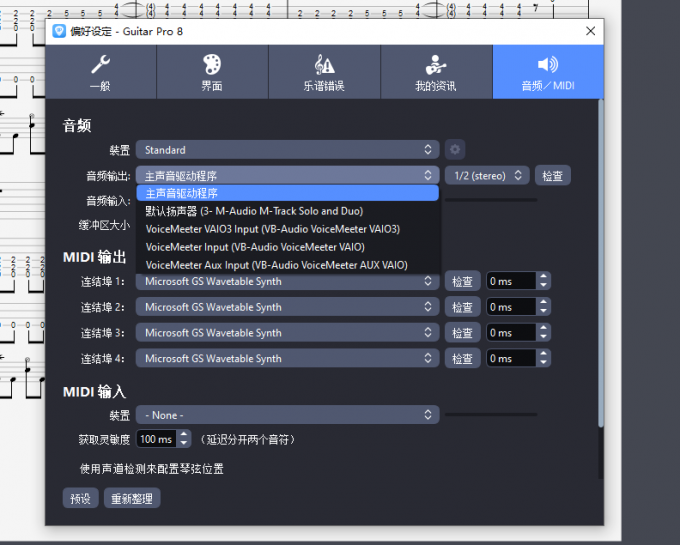This screenshot has height=545, width=680.
Task: Open the 装置 Standard audio device dropdown
Action: pyautogui.click(x=288, y=150)
